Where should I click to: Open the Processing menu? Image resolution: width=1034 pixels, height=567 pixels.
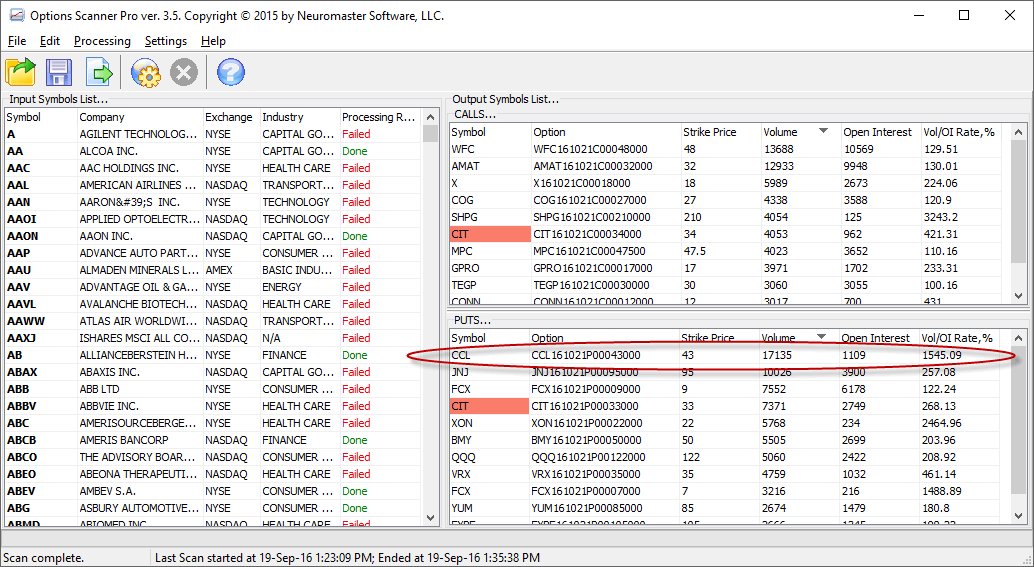pos(102,41)
